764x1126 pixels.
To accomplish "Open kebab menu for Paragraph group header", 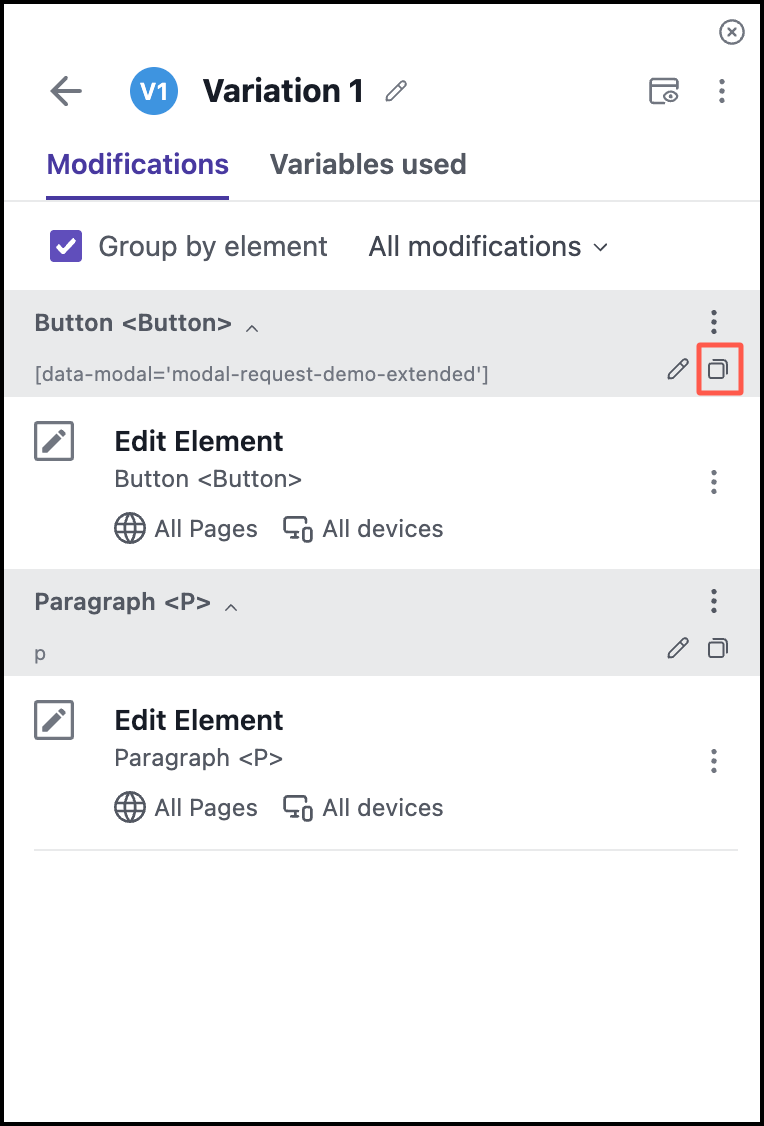I will tap(713, 601).
